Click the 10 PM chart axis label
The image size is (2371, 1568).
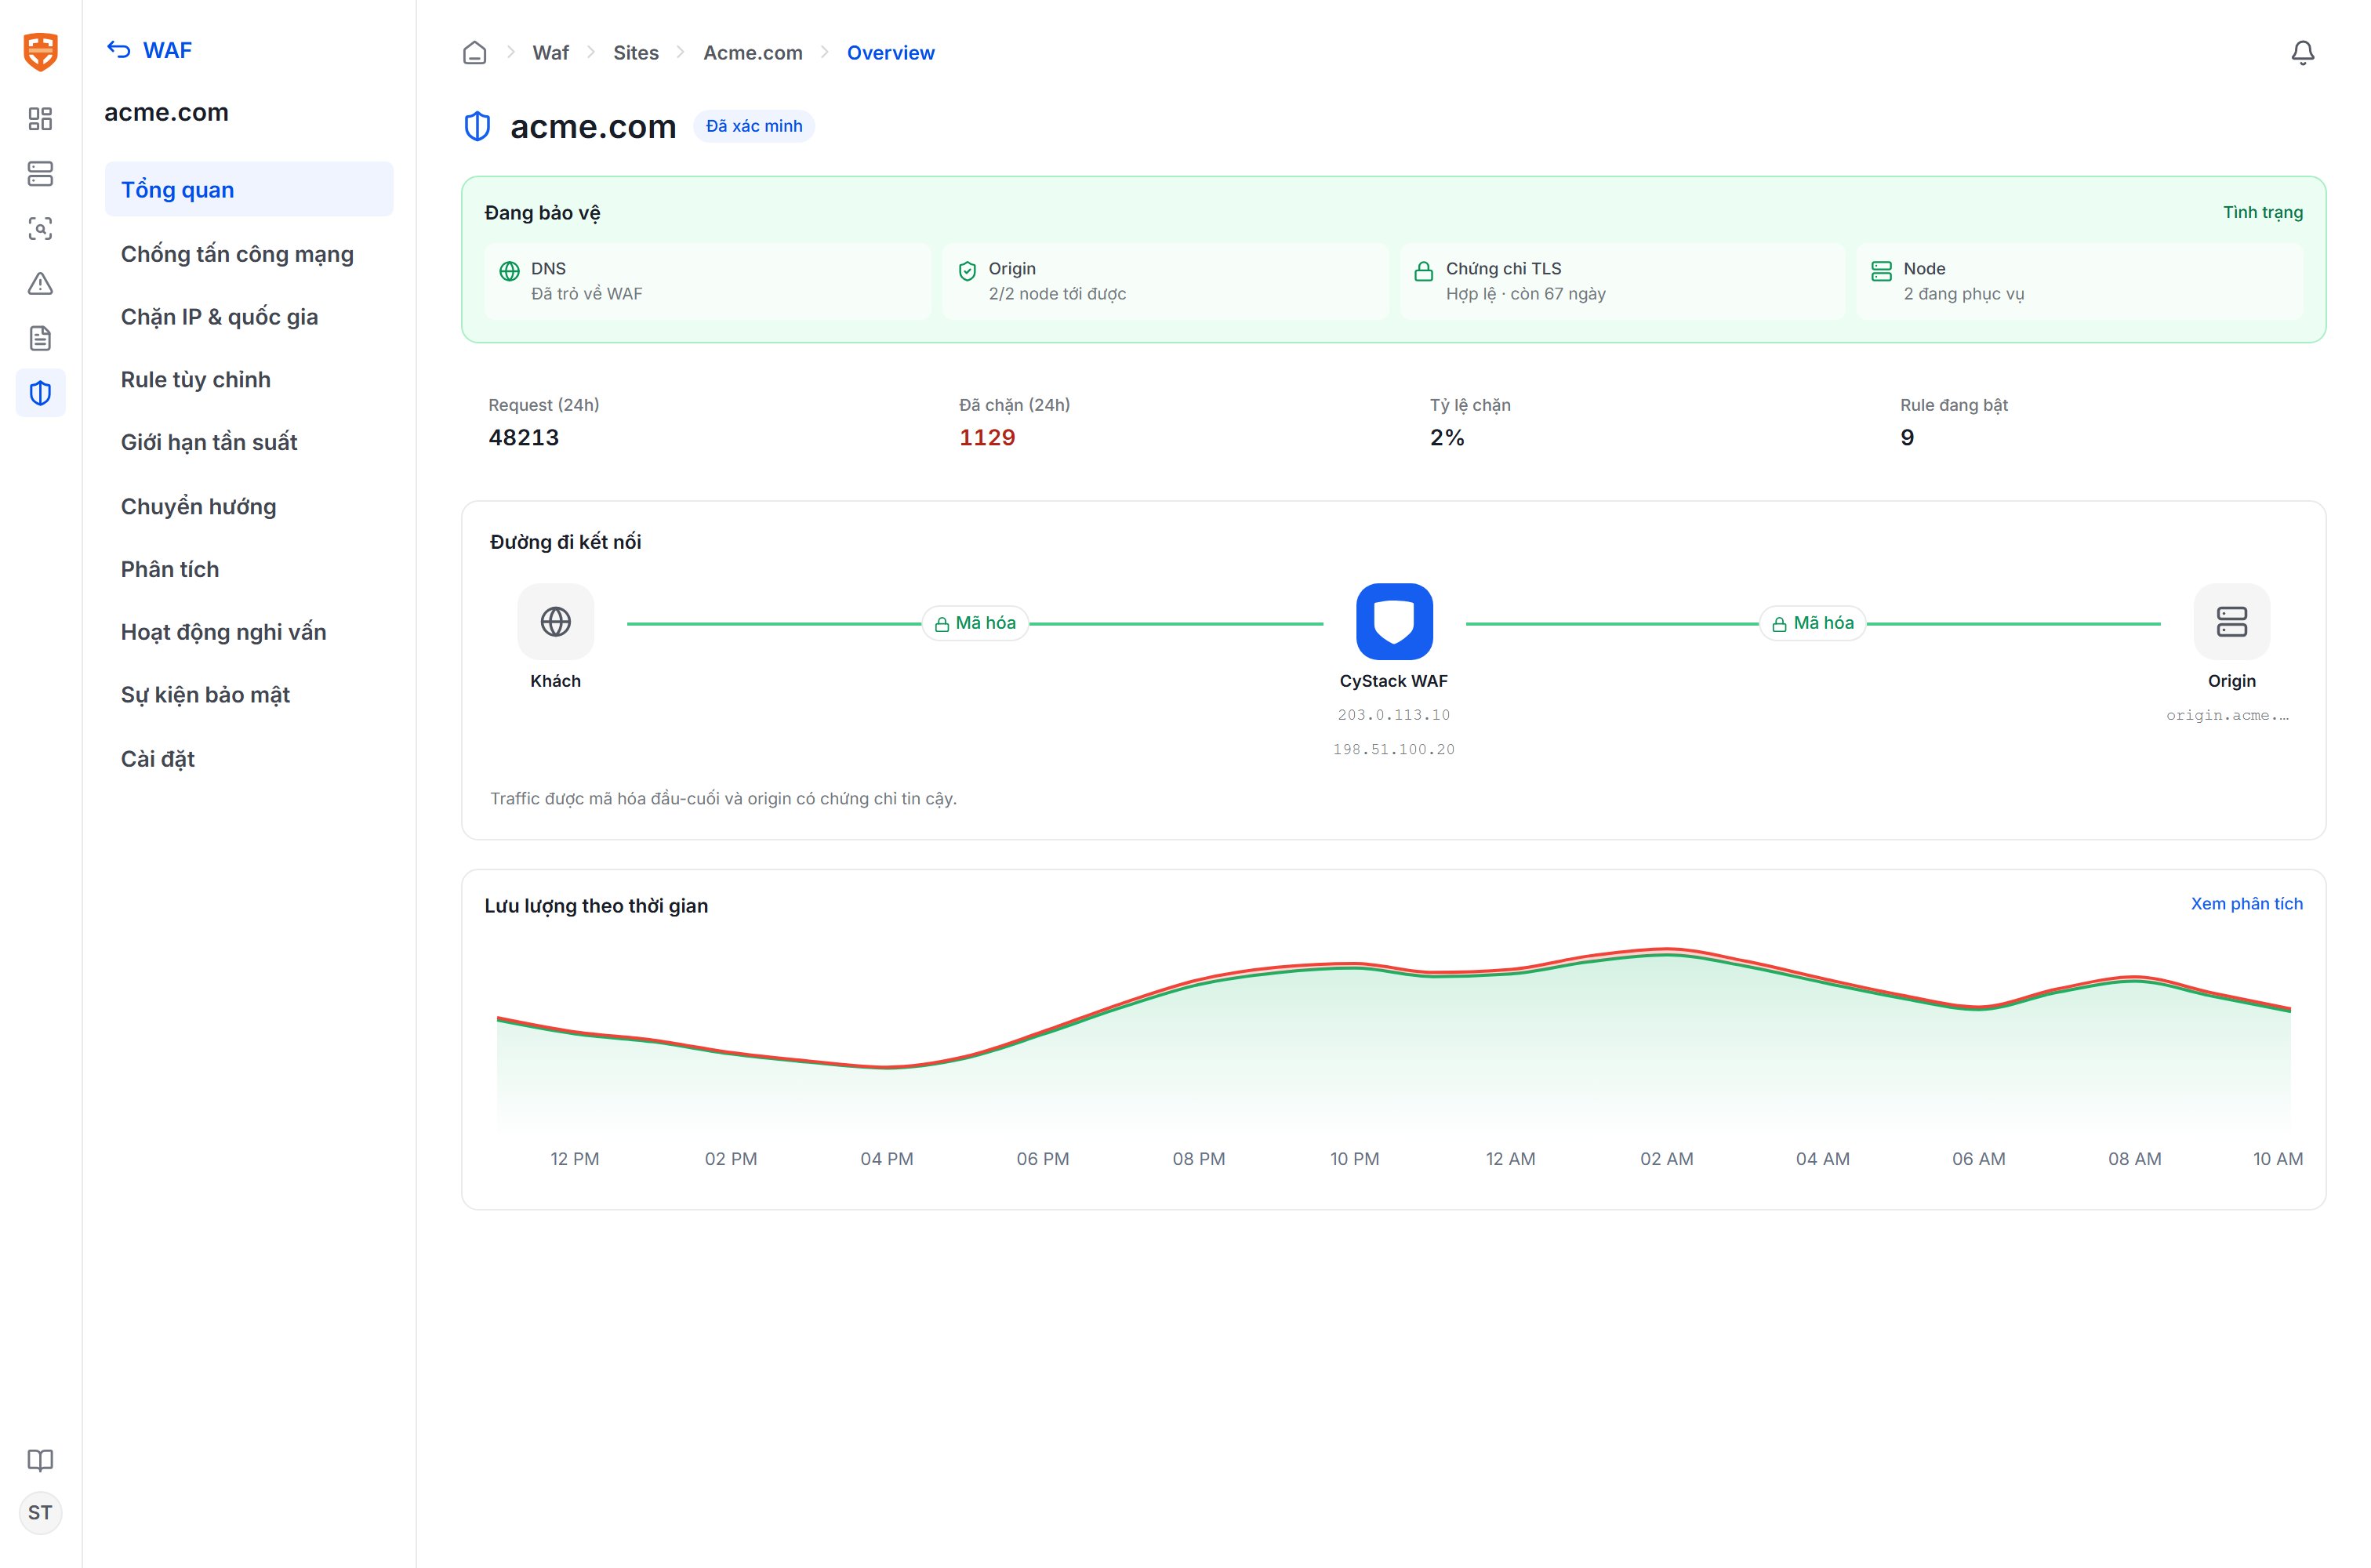pos(1354,1159)
